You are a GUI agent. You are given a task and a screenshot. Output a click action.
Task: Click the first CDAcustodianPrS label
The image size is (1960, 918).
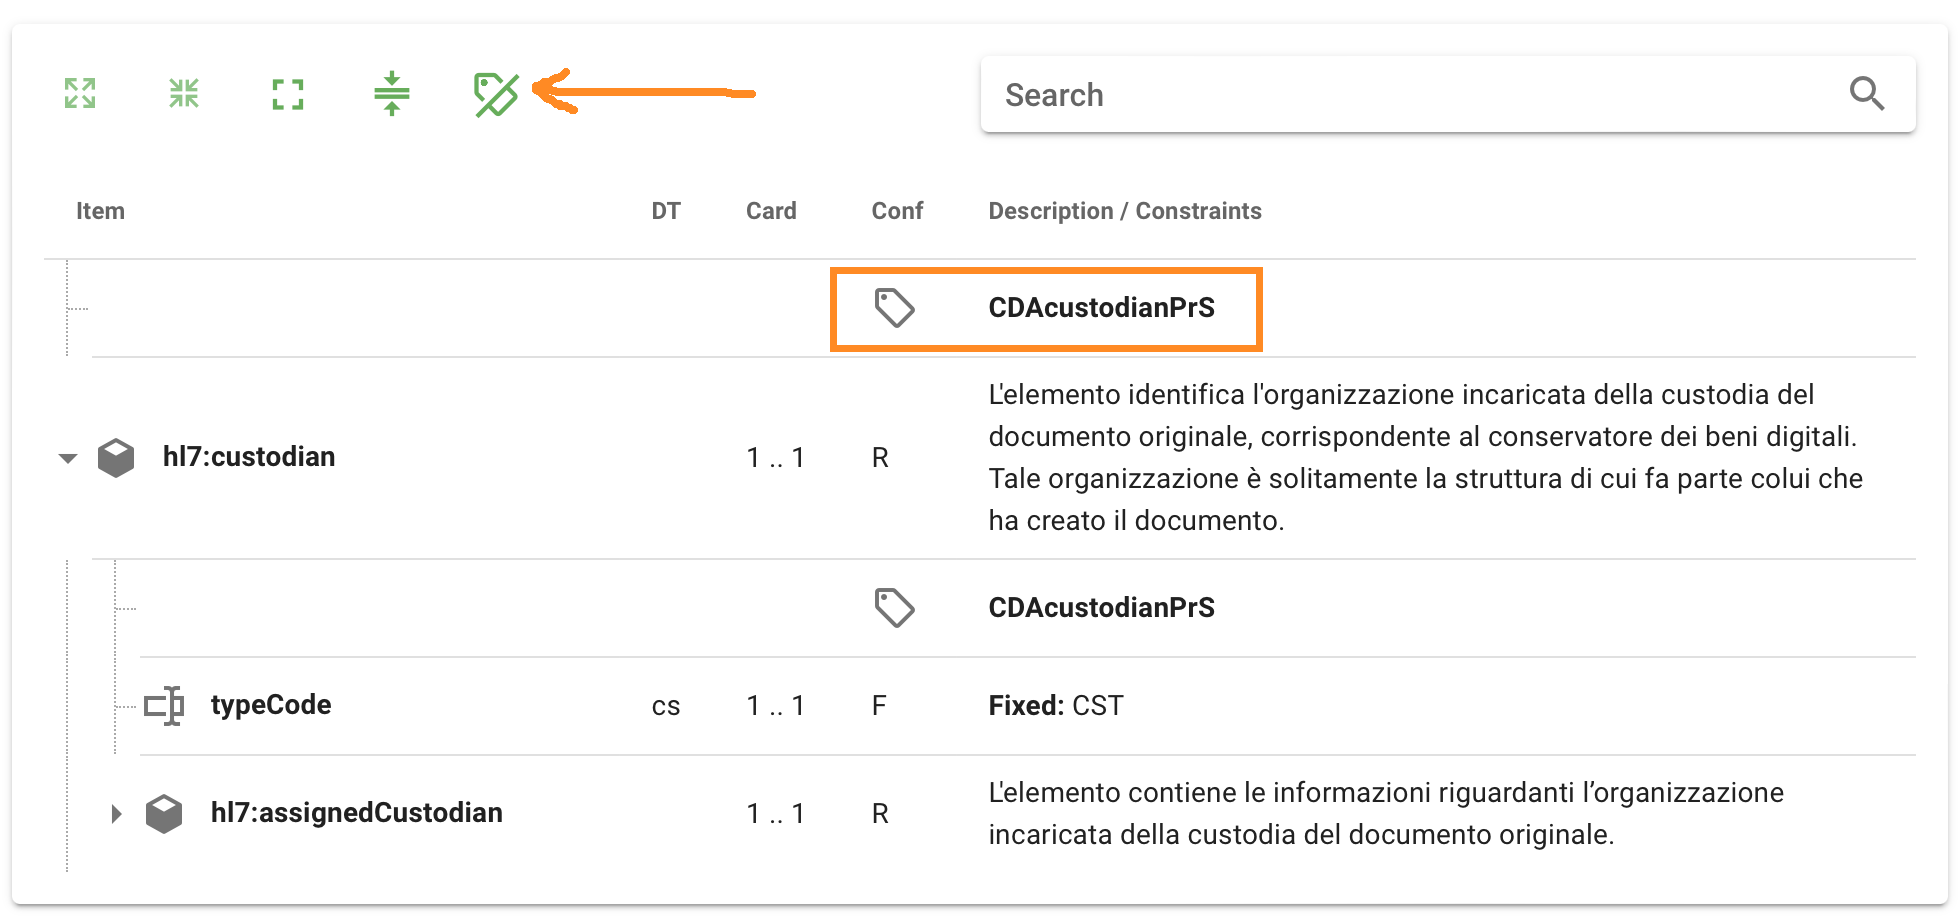[1101, 308]
